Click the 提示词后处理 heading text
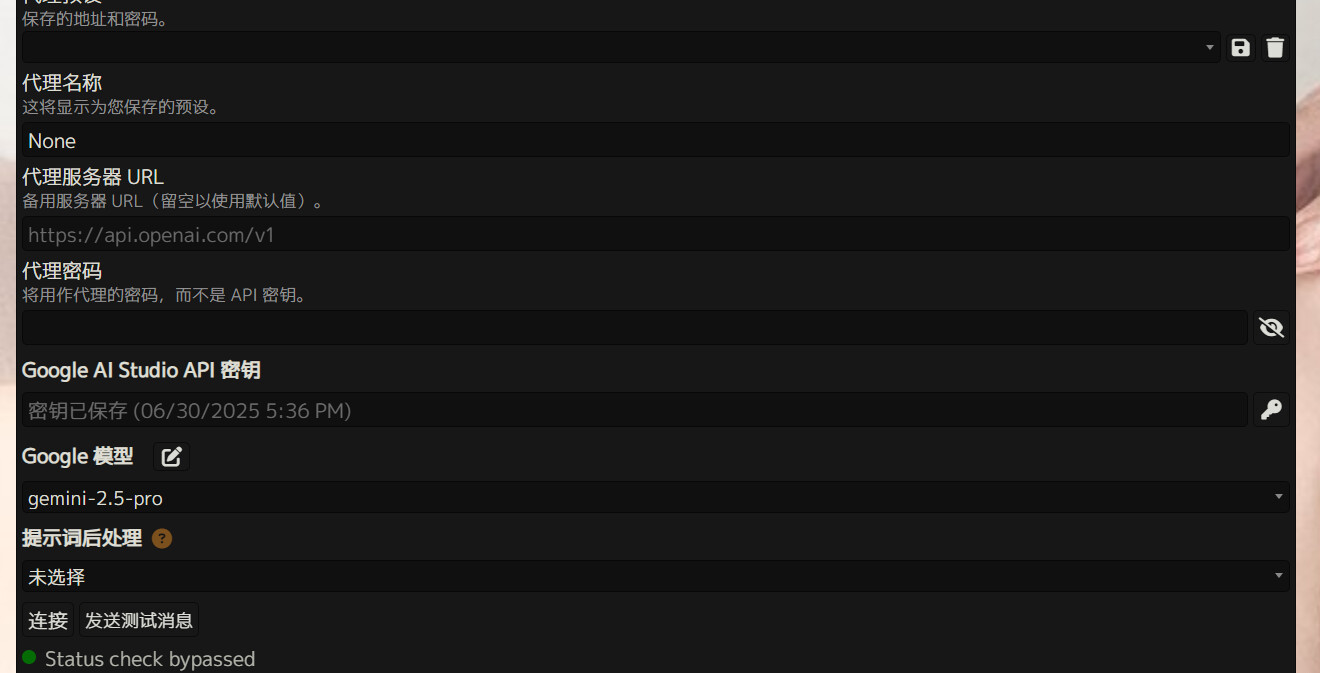The height and width of the screenshot is (673, 1320). 82,538
